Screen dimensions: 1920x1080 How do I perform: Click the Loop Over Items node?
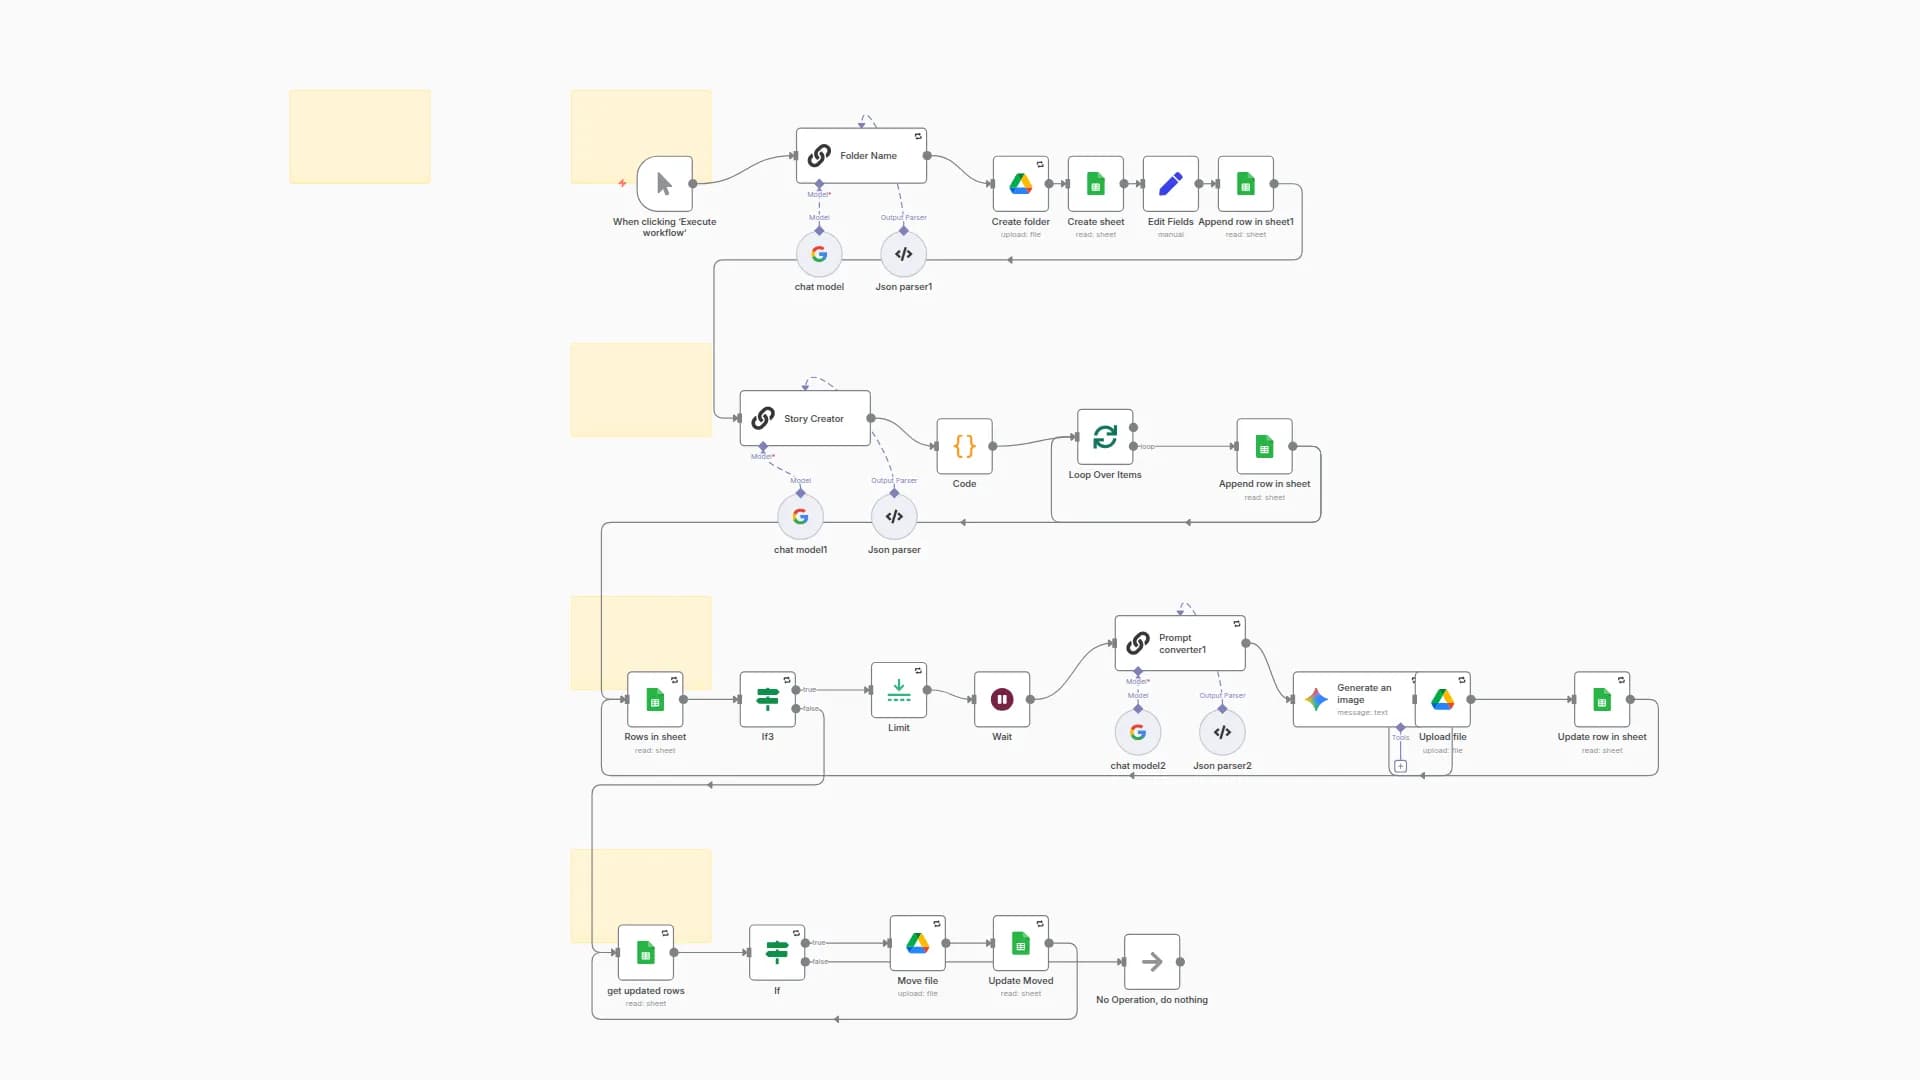(x=1105, y=437)
